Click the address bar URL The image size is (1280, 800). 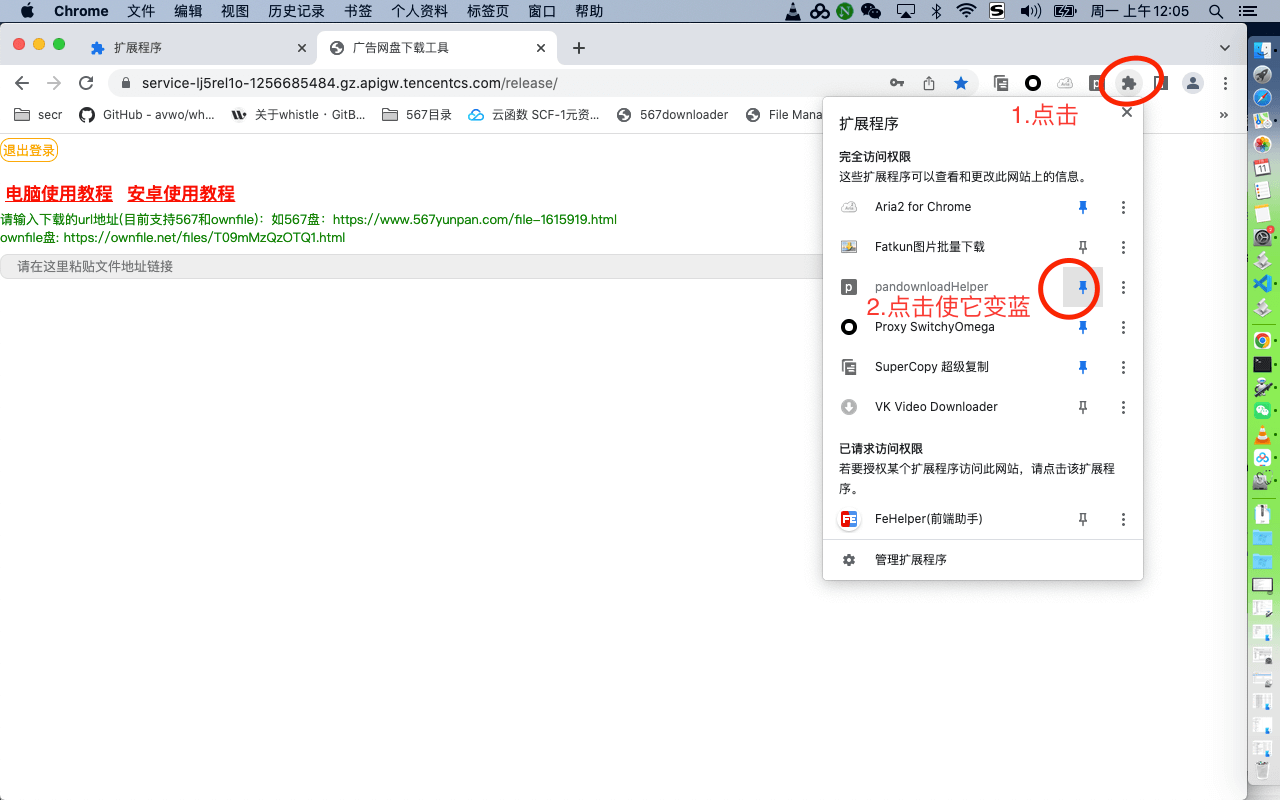[349, 83]
